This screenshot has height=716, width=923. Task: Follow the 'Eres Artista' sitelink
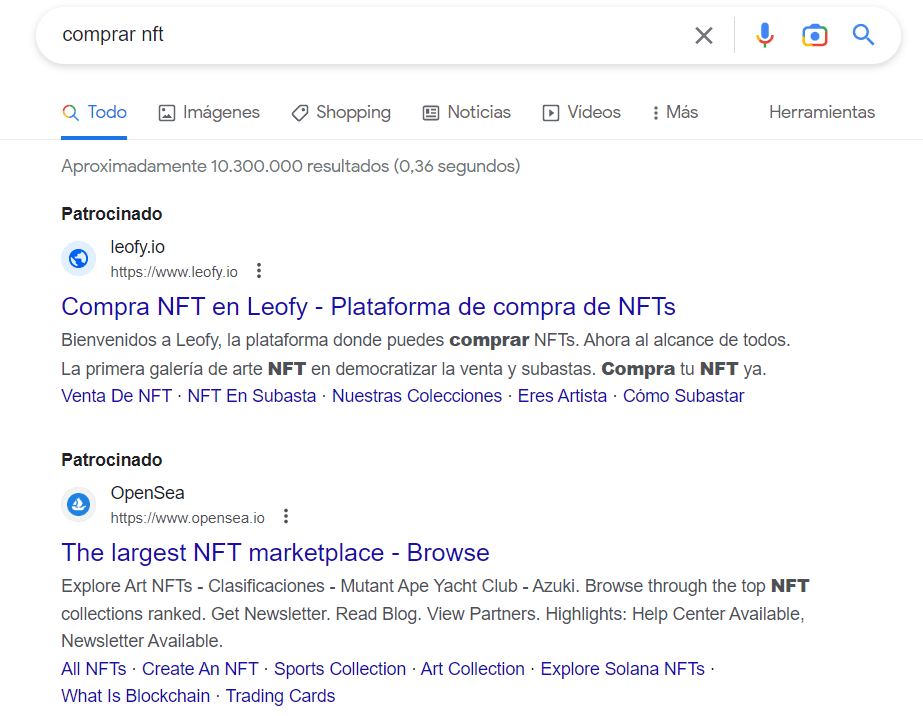(x=562, y=396)
